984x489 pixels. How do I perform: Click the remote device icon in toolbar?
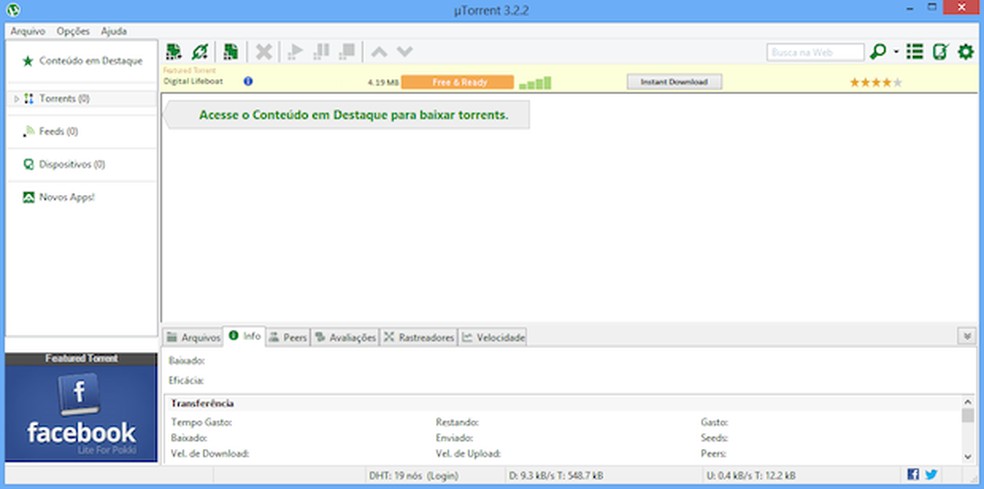pyautogui.click(x=940, y=52)
